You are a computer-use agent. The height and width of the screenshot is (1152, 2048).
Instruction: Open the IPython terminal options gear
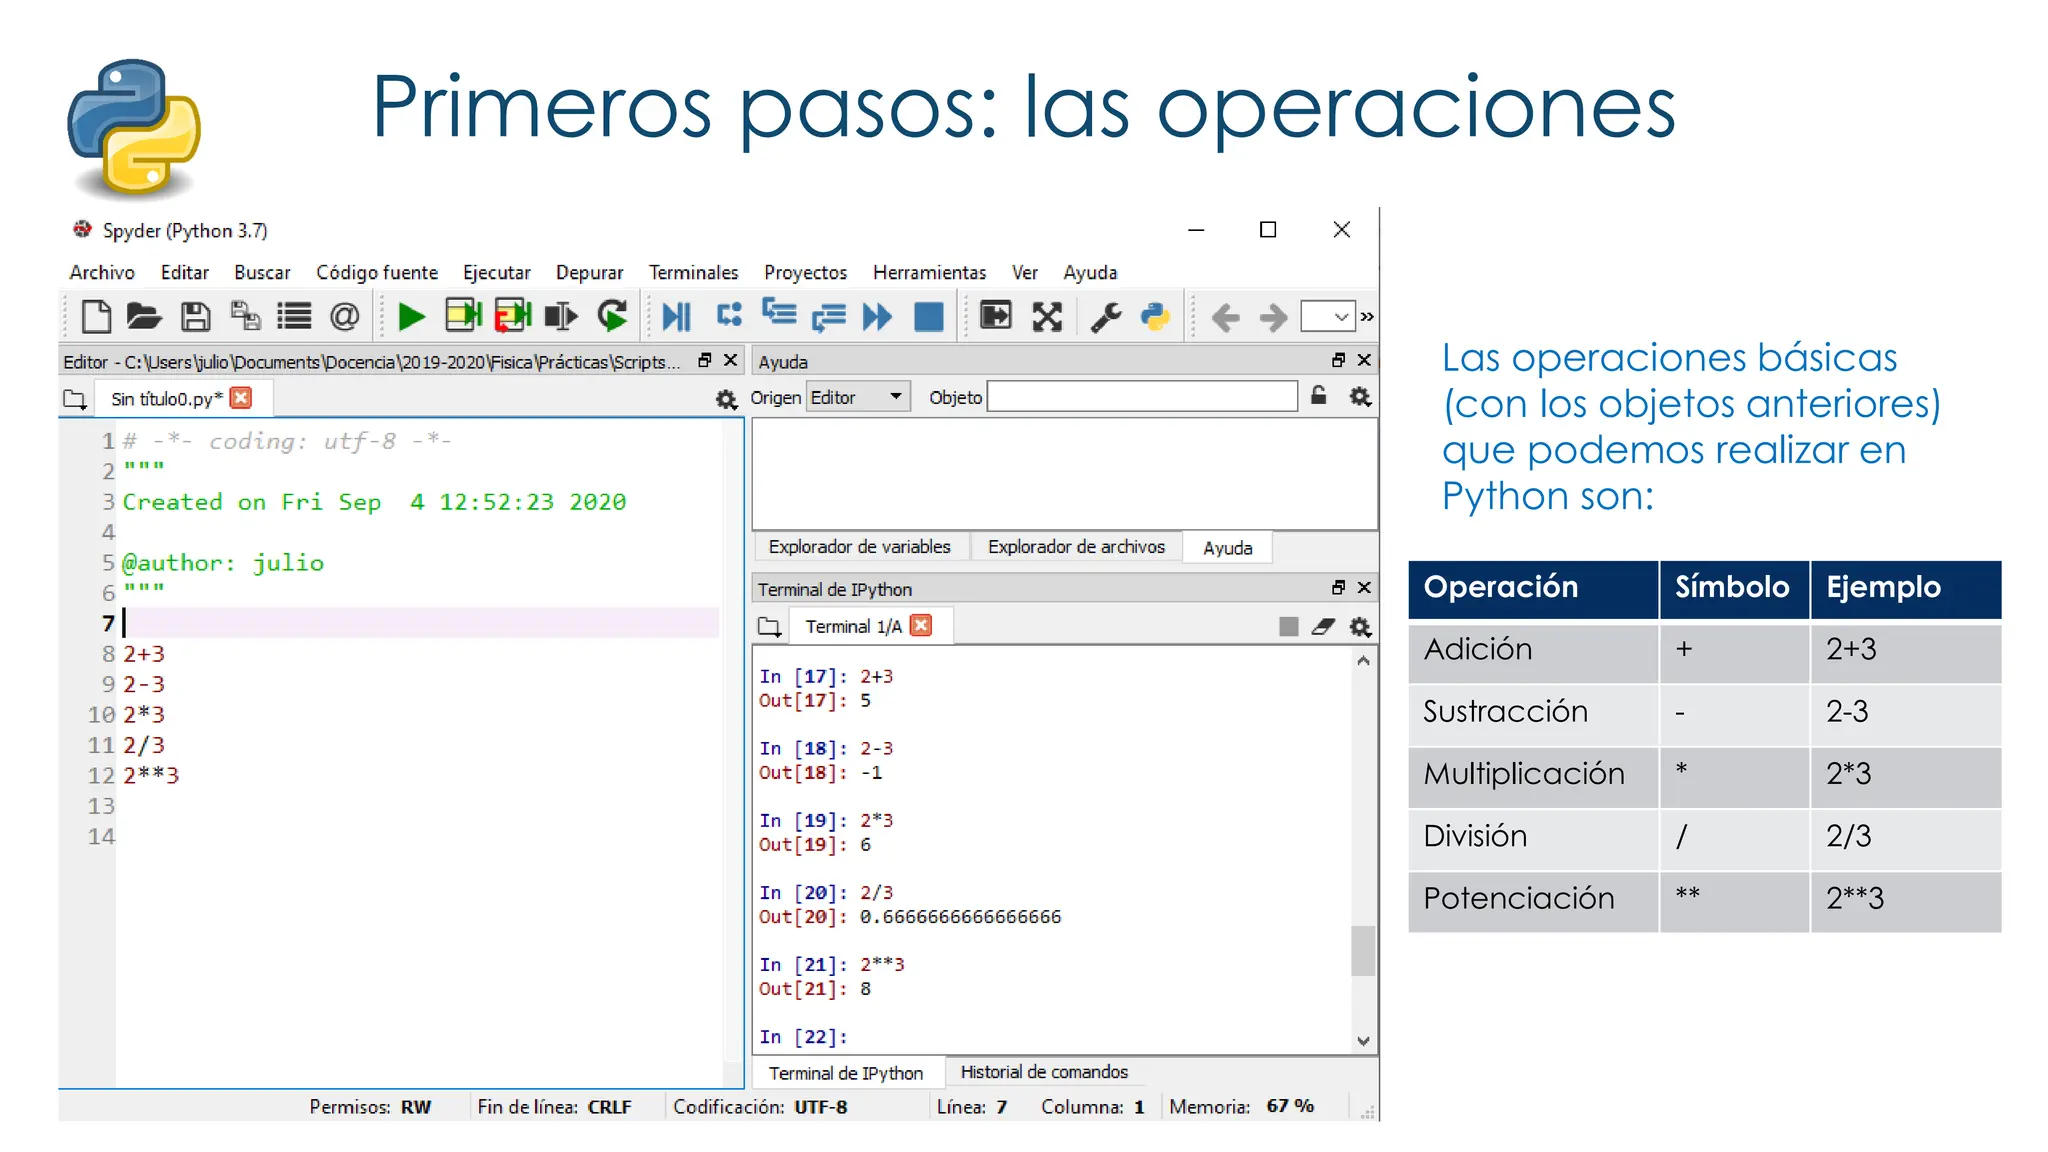tap(1360, 627)
